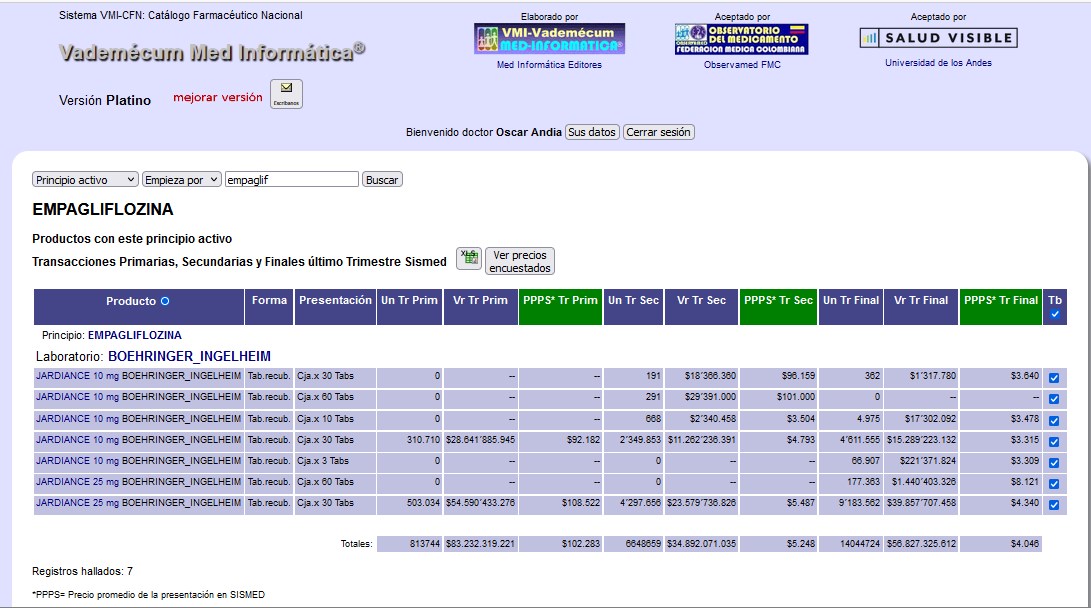Toggle checkbox for Jardiance 10 mg row with 310.710 units
Image resolution: width=1091 pixels, height=608 pixels.
pyautogui.click(x=1054, y=442)
